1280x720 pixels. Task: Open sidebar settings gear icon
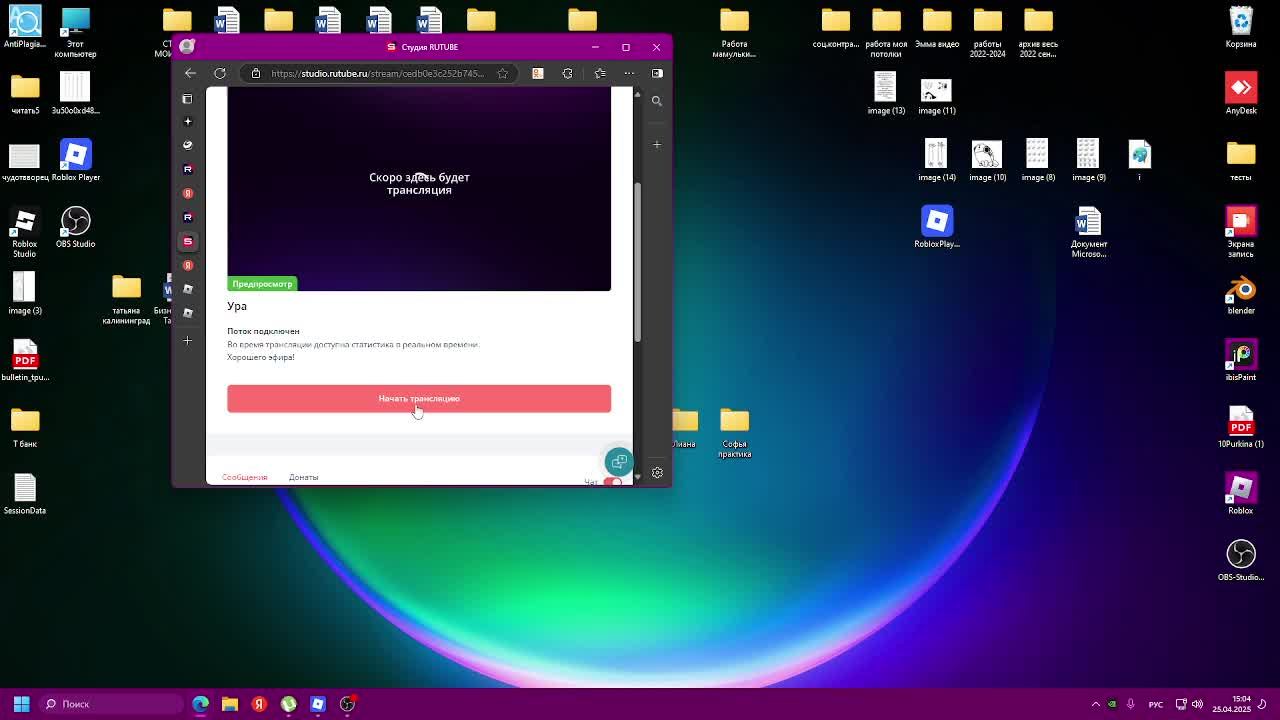[x=657, y=473]
